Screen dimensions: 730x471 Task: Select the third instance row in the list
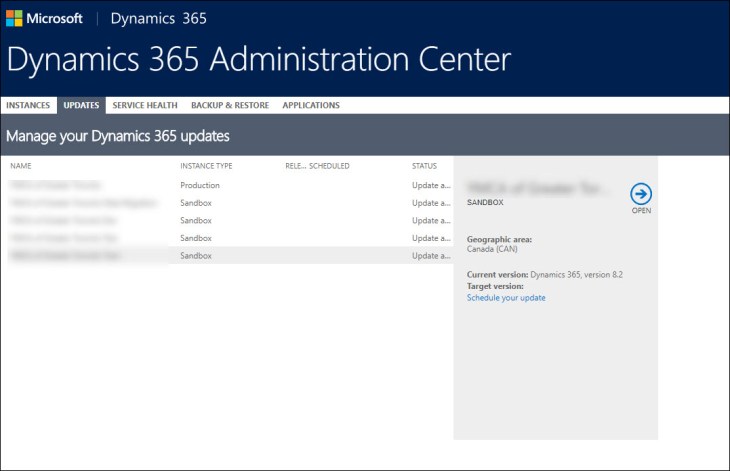[196, 220]
